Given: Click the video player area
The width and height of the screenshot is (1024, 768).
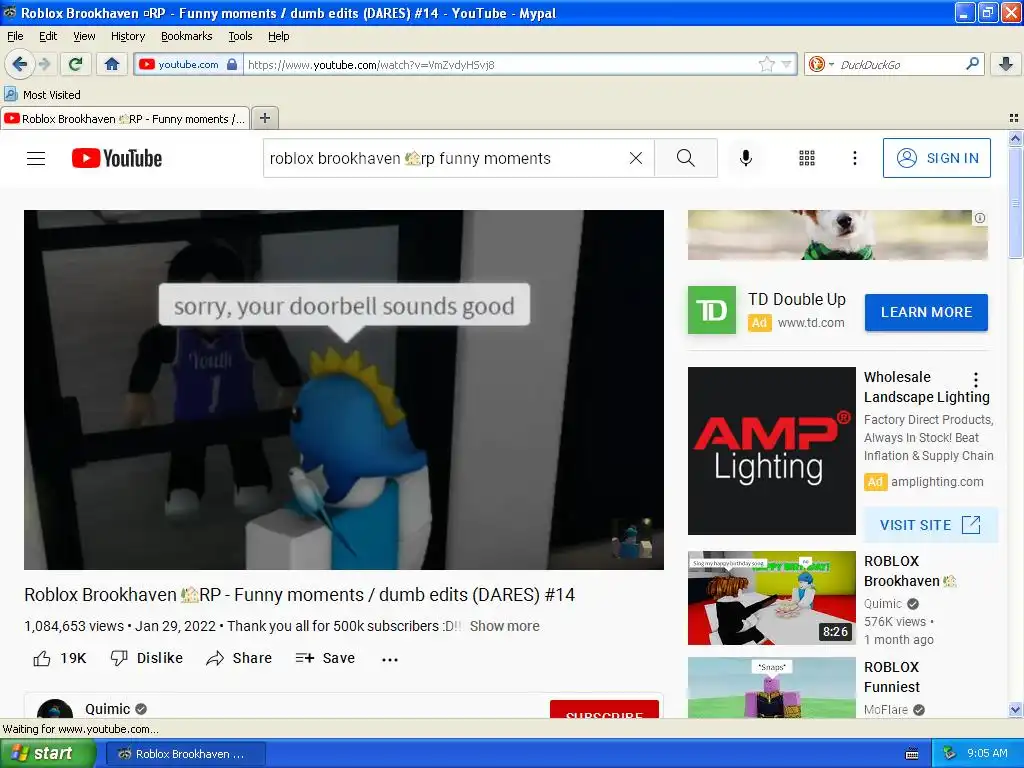Looking at the screenshot, I should pos(344,390).
